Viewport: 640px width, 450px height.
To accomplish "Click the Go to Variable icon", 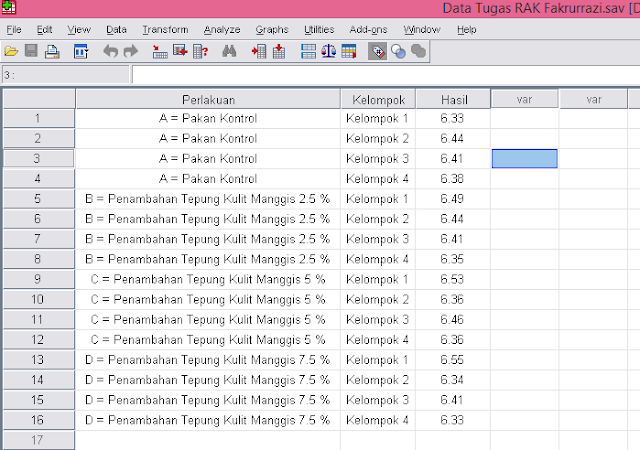I will point(180,51).
